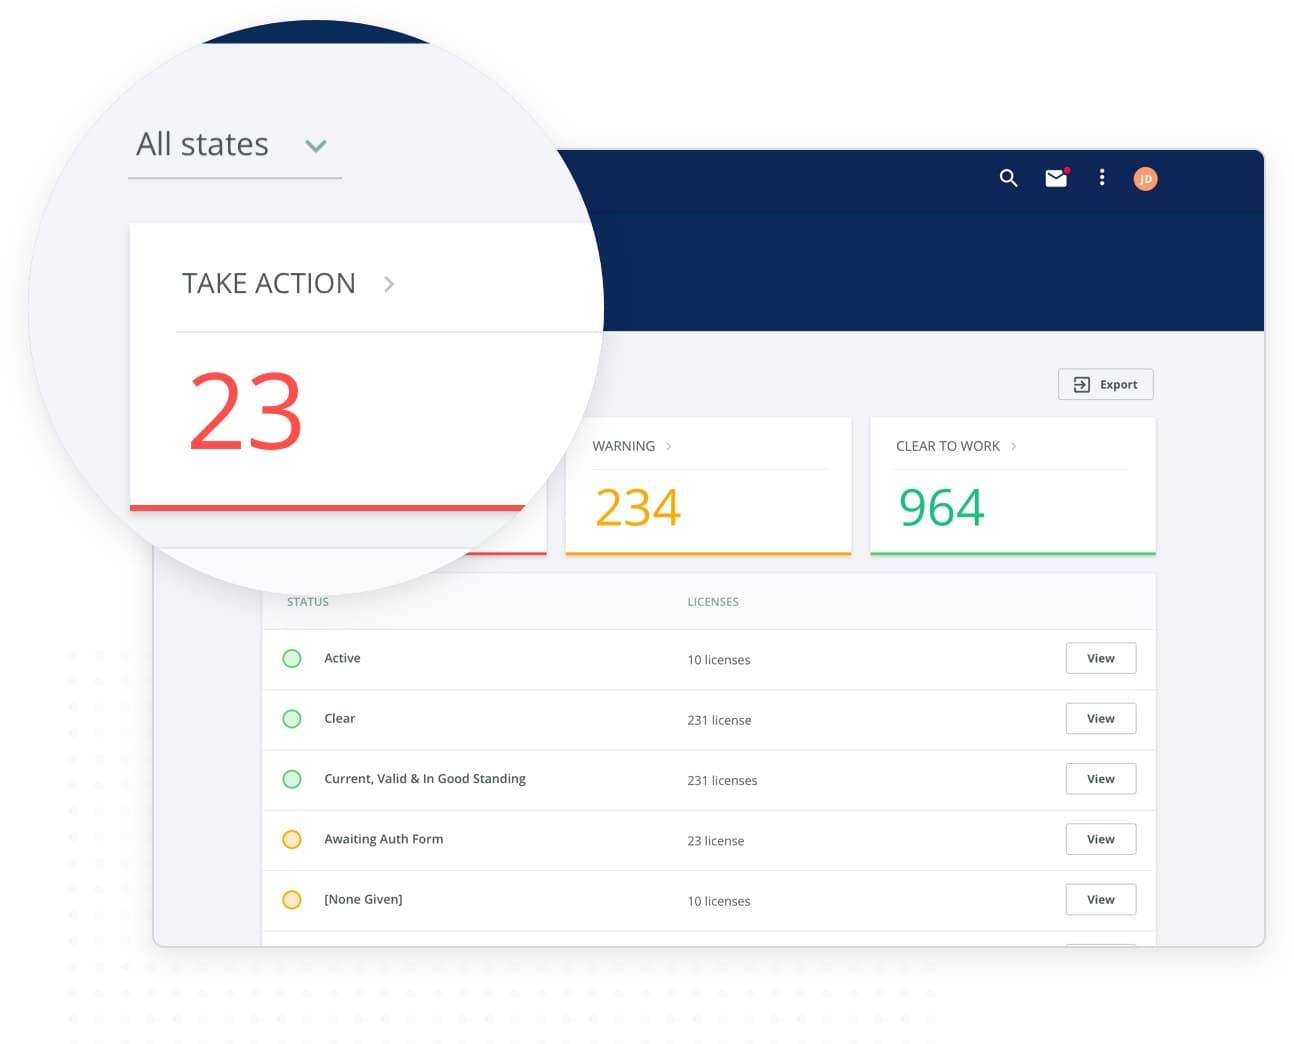Click the green status circle for Clear
This screenshot has width=1294, height=1044.
point(292,719)
